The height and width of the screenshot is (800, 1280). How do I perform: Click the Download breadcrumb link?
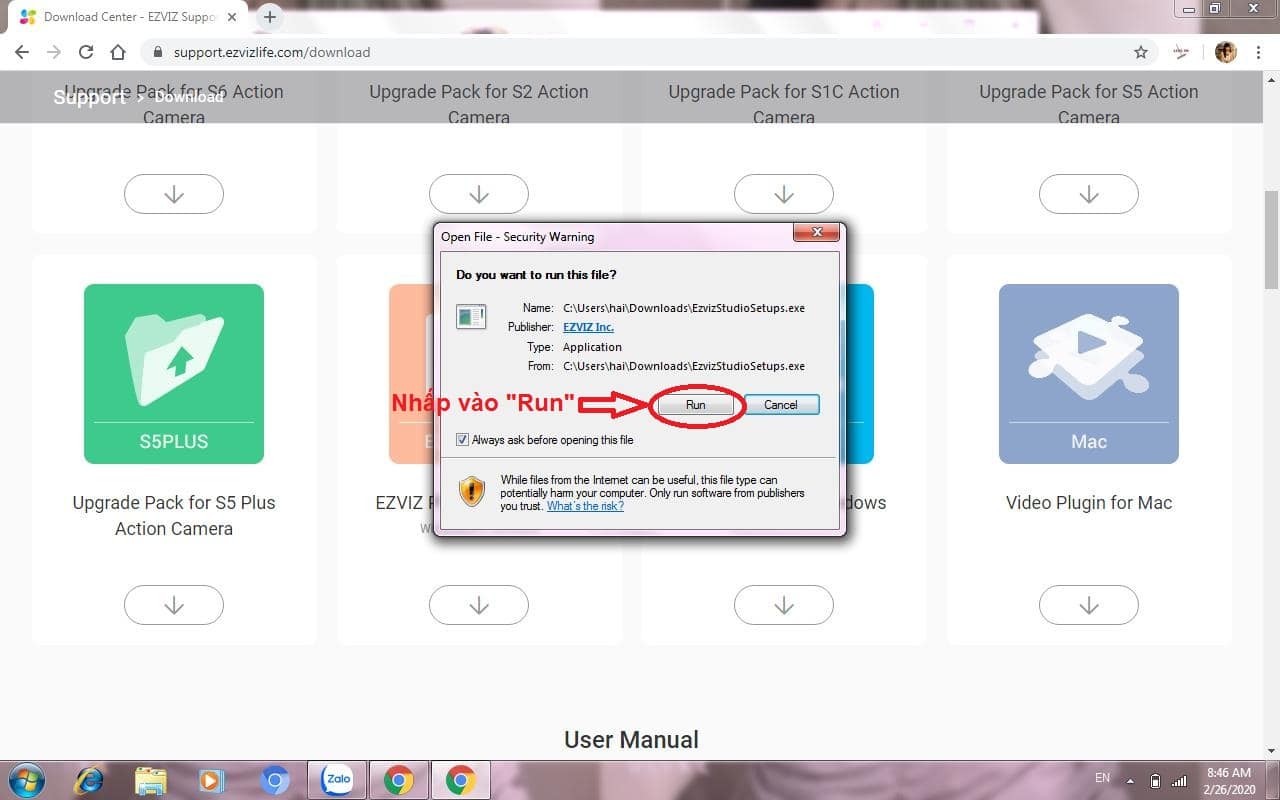pos(189,97)
